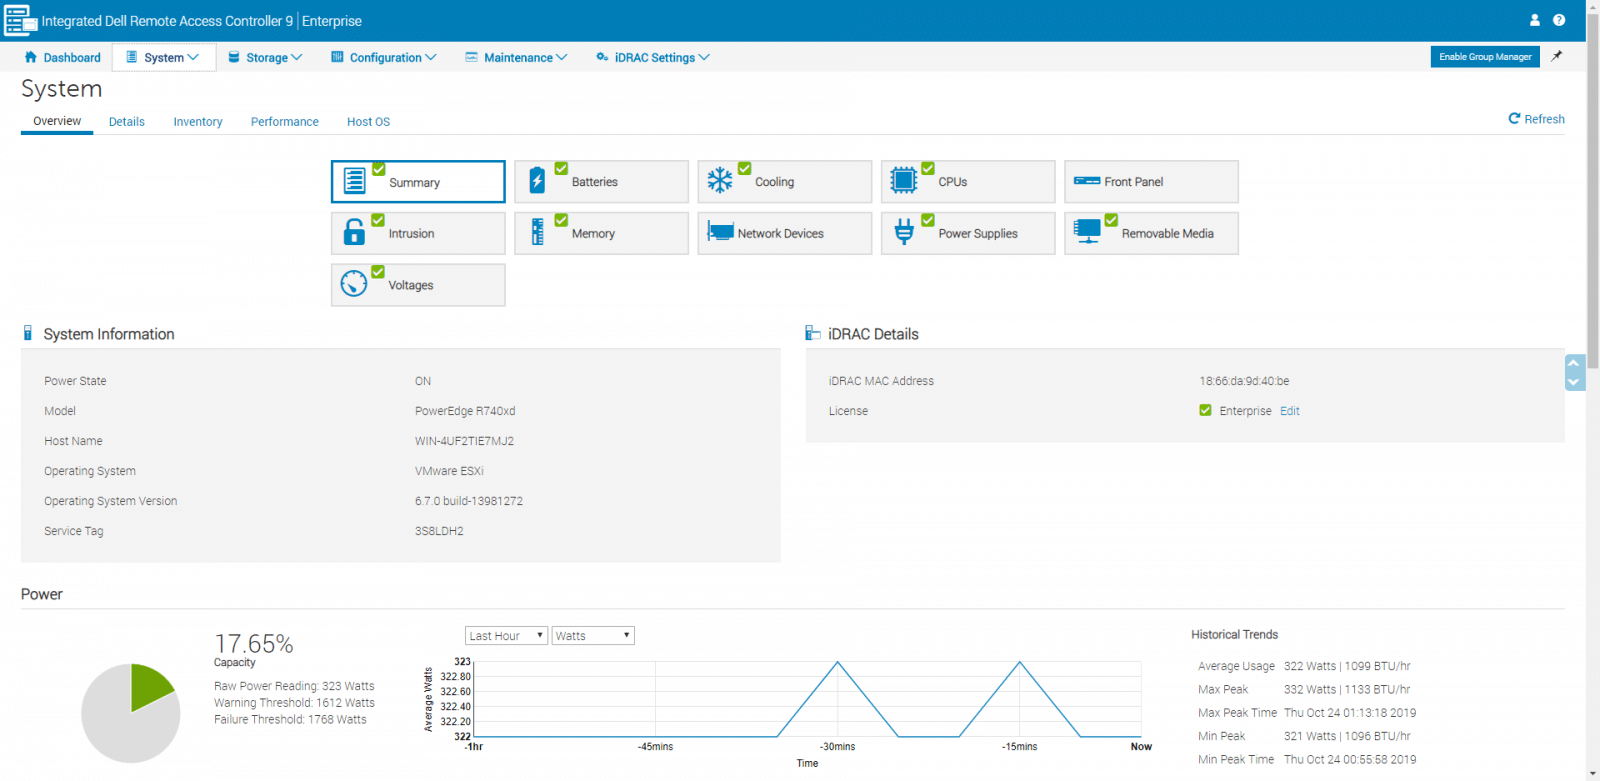Click the Batteries status green checkmark
This screenshot has height=781, width=1600.
561,168
